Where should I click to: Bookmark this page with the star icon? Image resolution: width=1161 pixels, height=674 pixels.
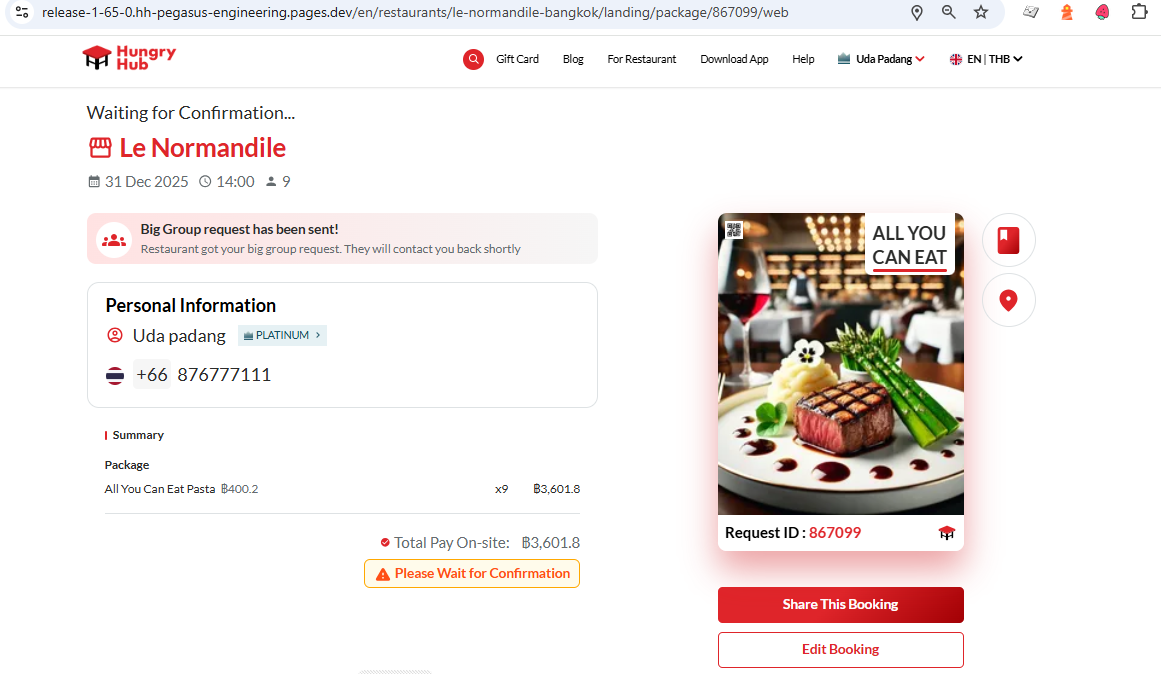click(x=981, y=12)
